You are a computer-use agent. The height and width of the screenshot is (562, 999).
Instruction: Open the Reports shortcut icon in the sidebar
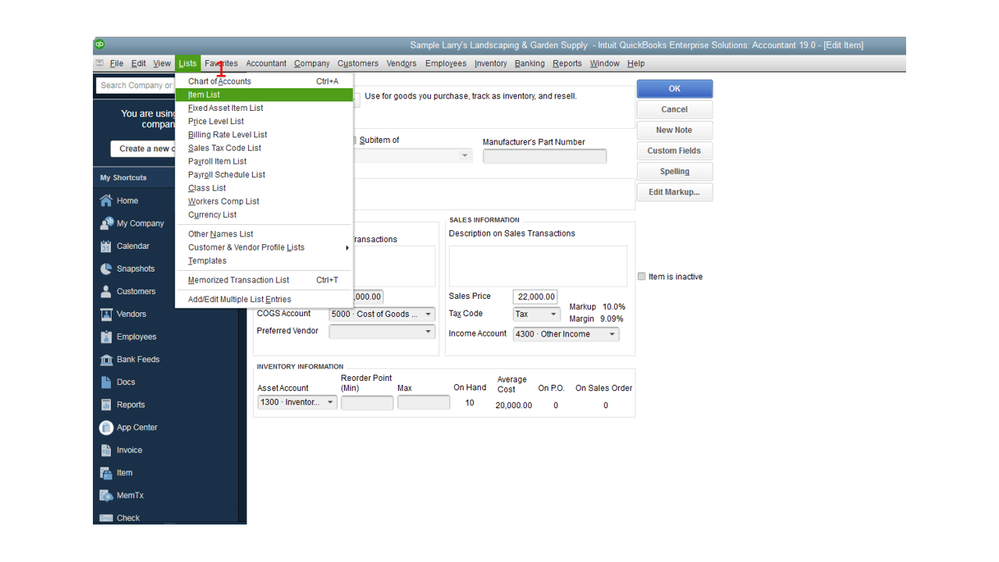(x=106, y=405)
